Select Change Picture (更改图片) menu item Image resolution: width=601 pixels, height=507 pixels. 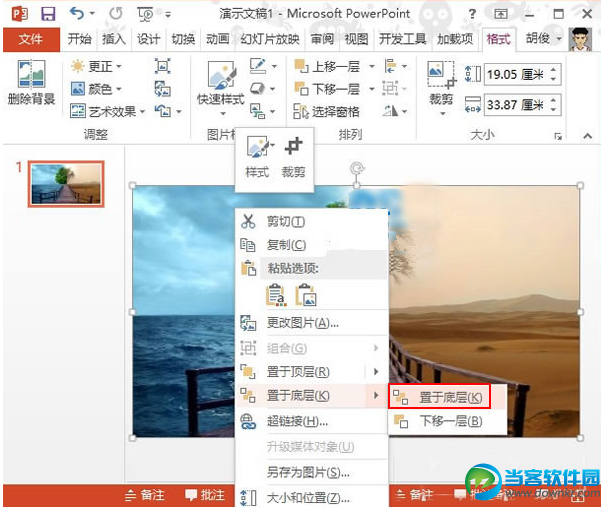311,323
